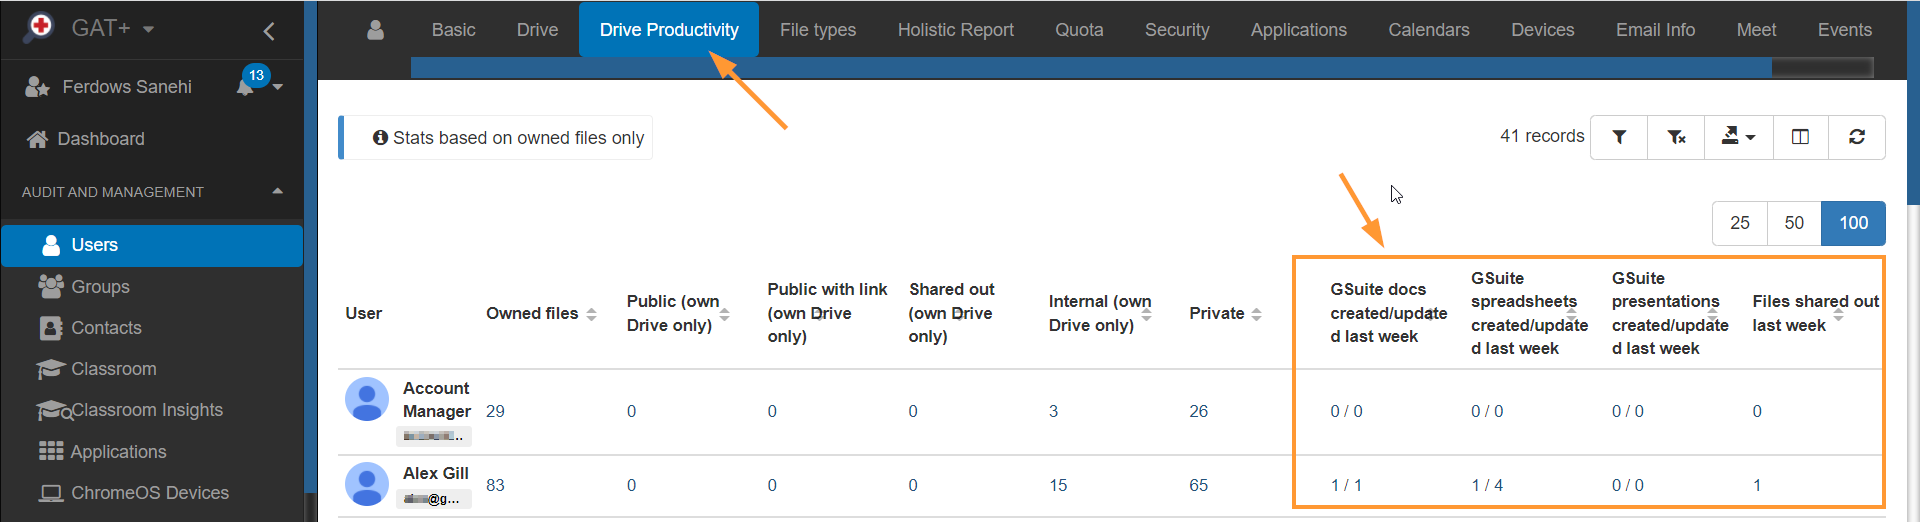Open the GAT+ product dropdown arrow

click(x=149, y=29)
